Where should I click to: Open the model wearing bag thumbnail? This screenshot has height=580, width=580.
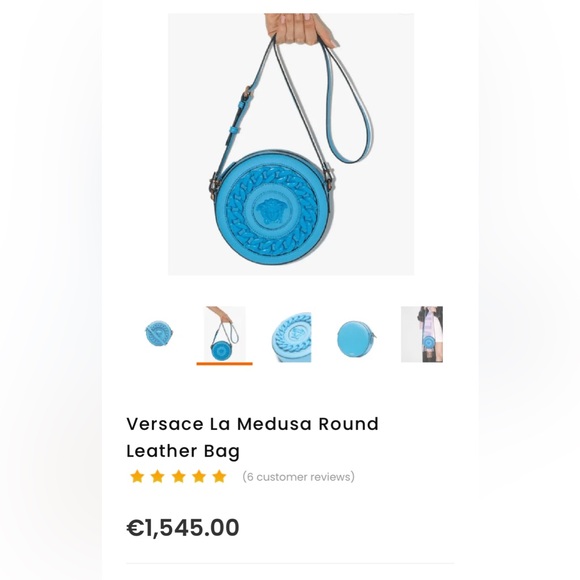422,334
